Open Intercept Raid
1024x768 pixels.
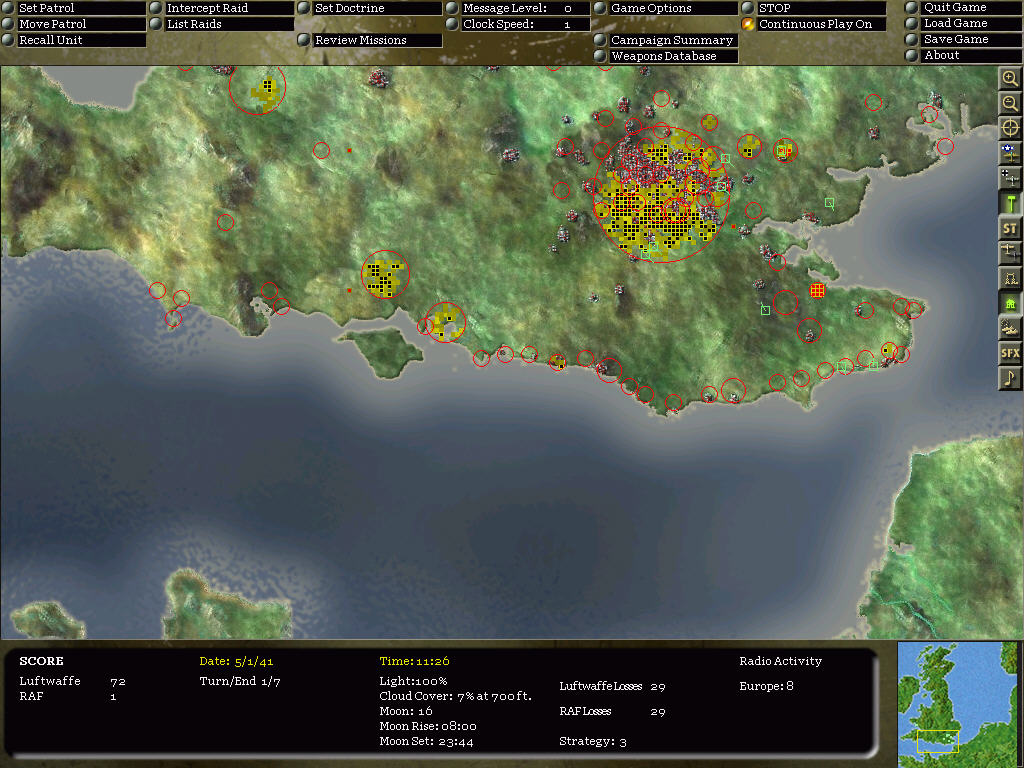[221, 8]
